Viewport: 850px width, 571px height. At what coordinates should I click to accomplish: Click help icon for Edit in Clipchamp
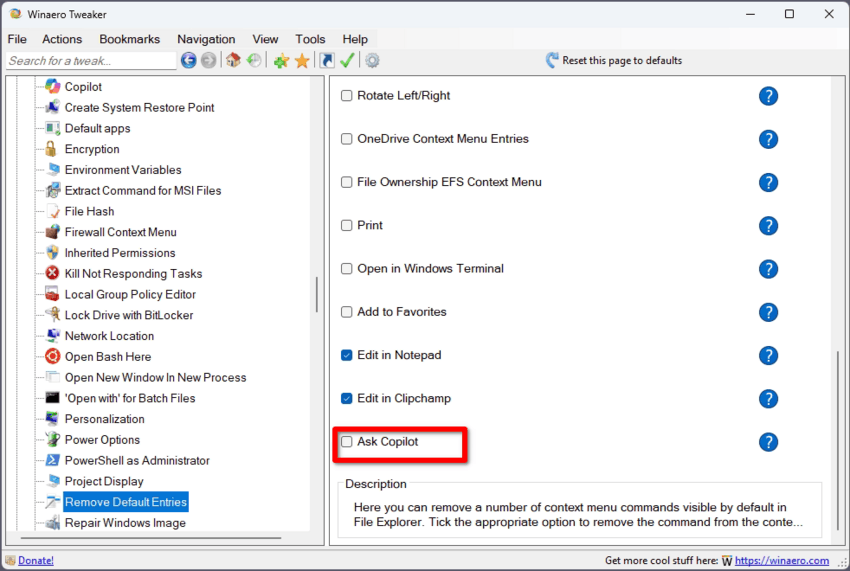click(x=768, y=399)
